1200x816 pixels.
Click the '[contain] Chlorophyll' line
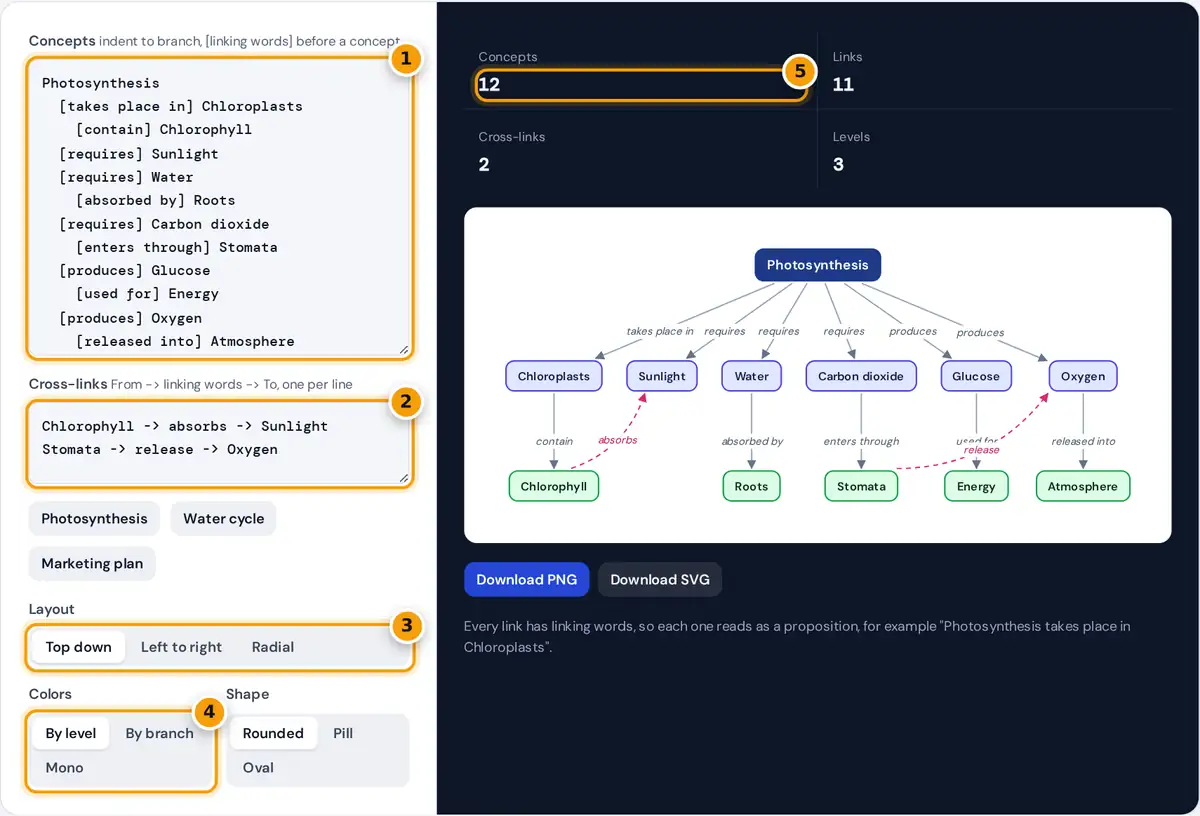164,129
